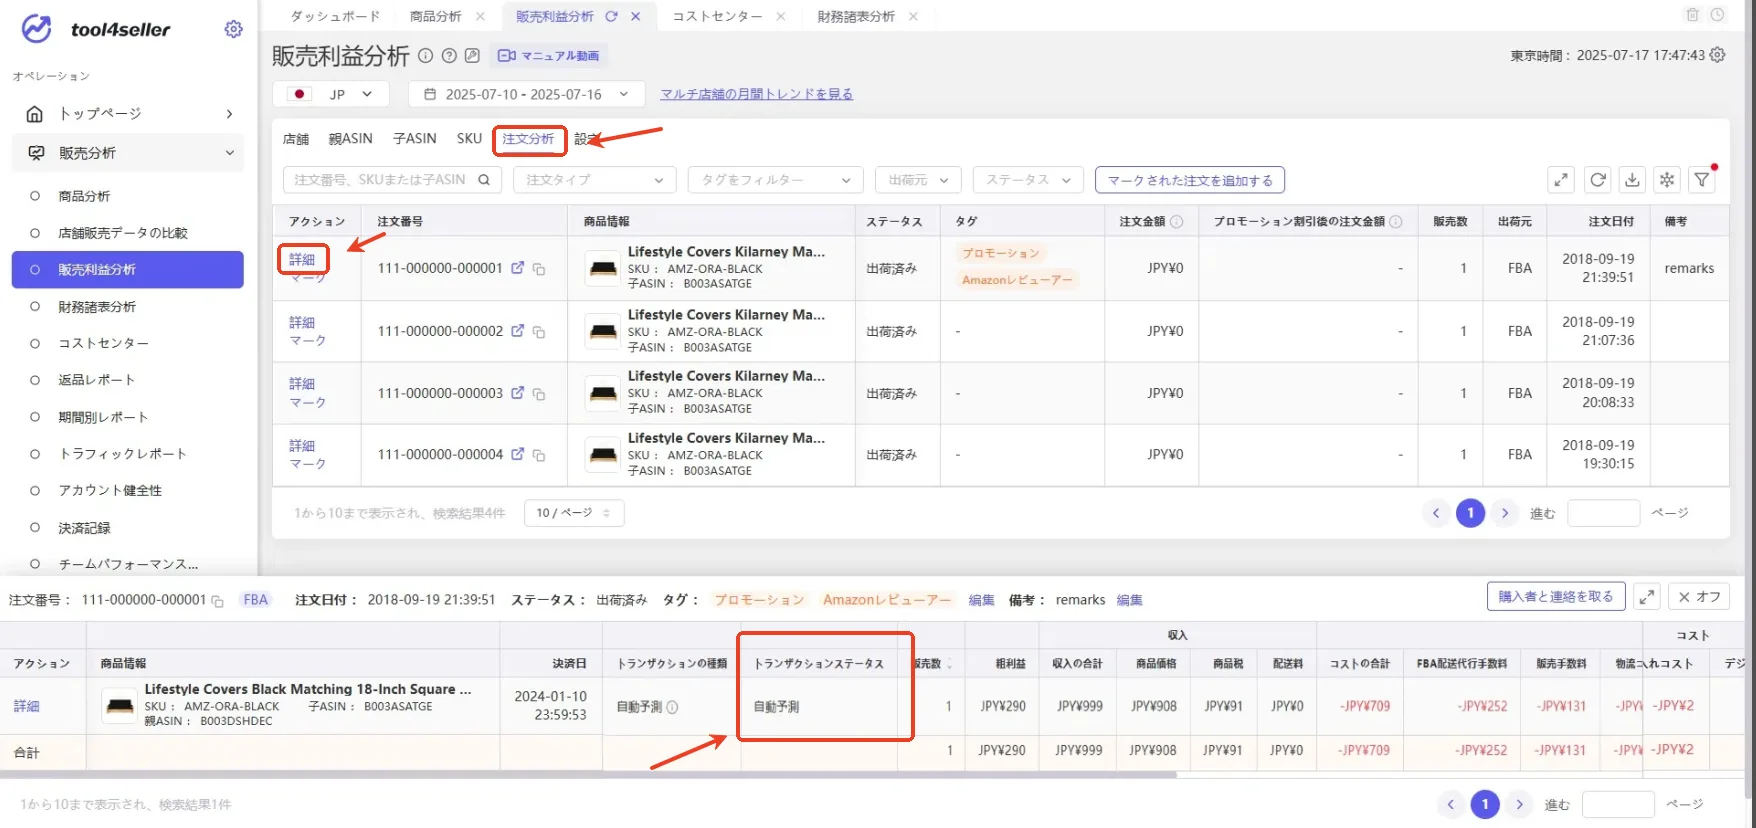The width and height of the screenshot is (1756, 828).
Task: Click the download export icon
Action: [x=1632, y=180]
